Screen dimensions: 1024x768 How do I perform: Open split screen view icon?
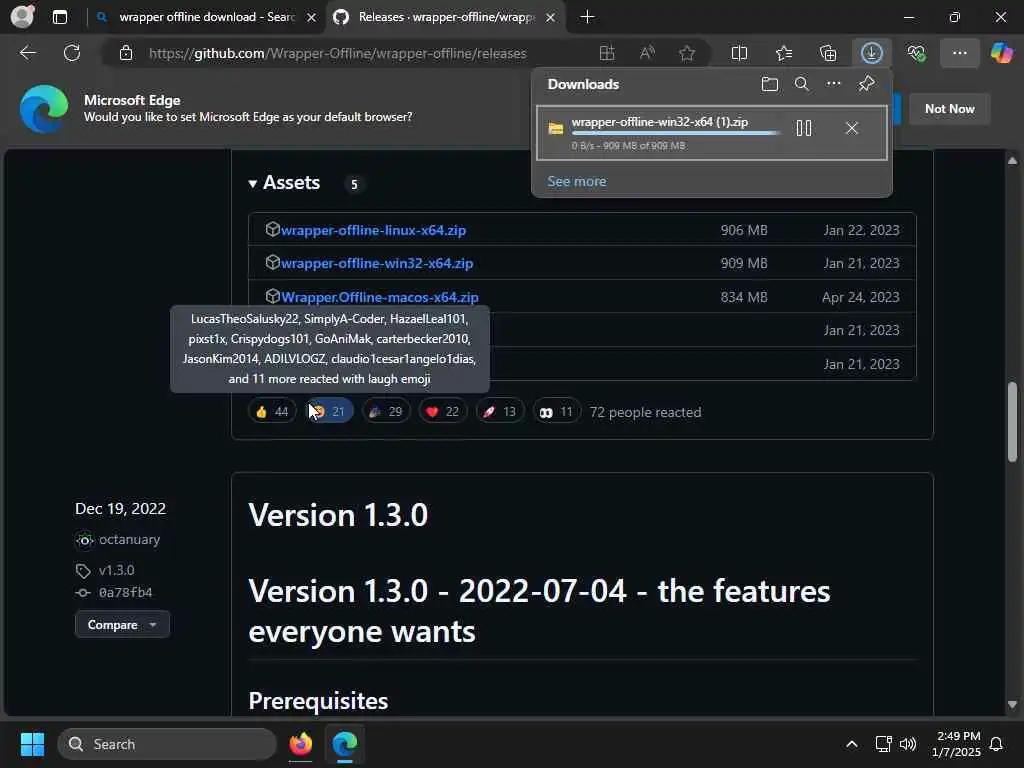[x=739, y=53]
